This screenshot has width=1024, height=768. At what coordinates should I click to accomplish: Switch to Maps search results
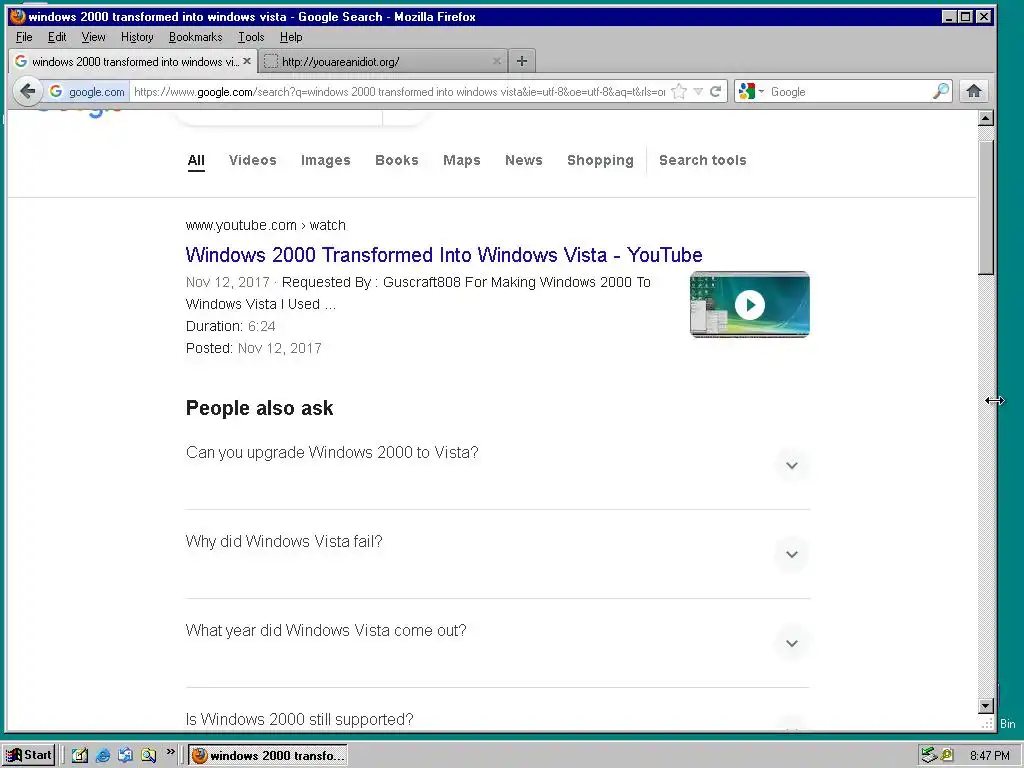(462, 160)
